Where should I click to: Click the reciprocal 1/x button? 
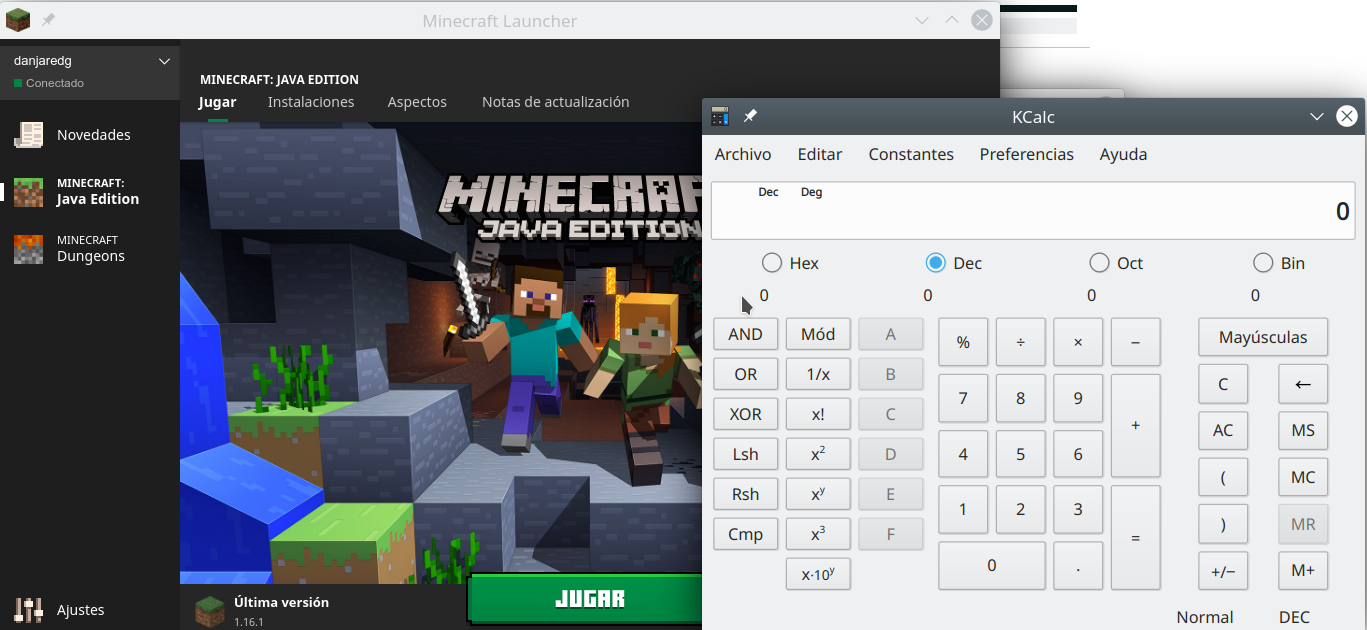pos(818,374)
